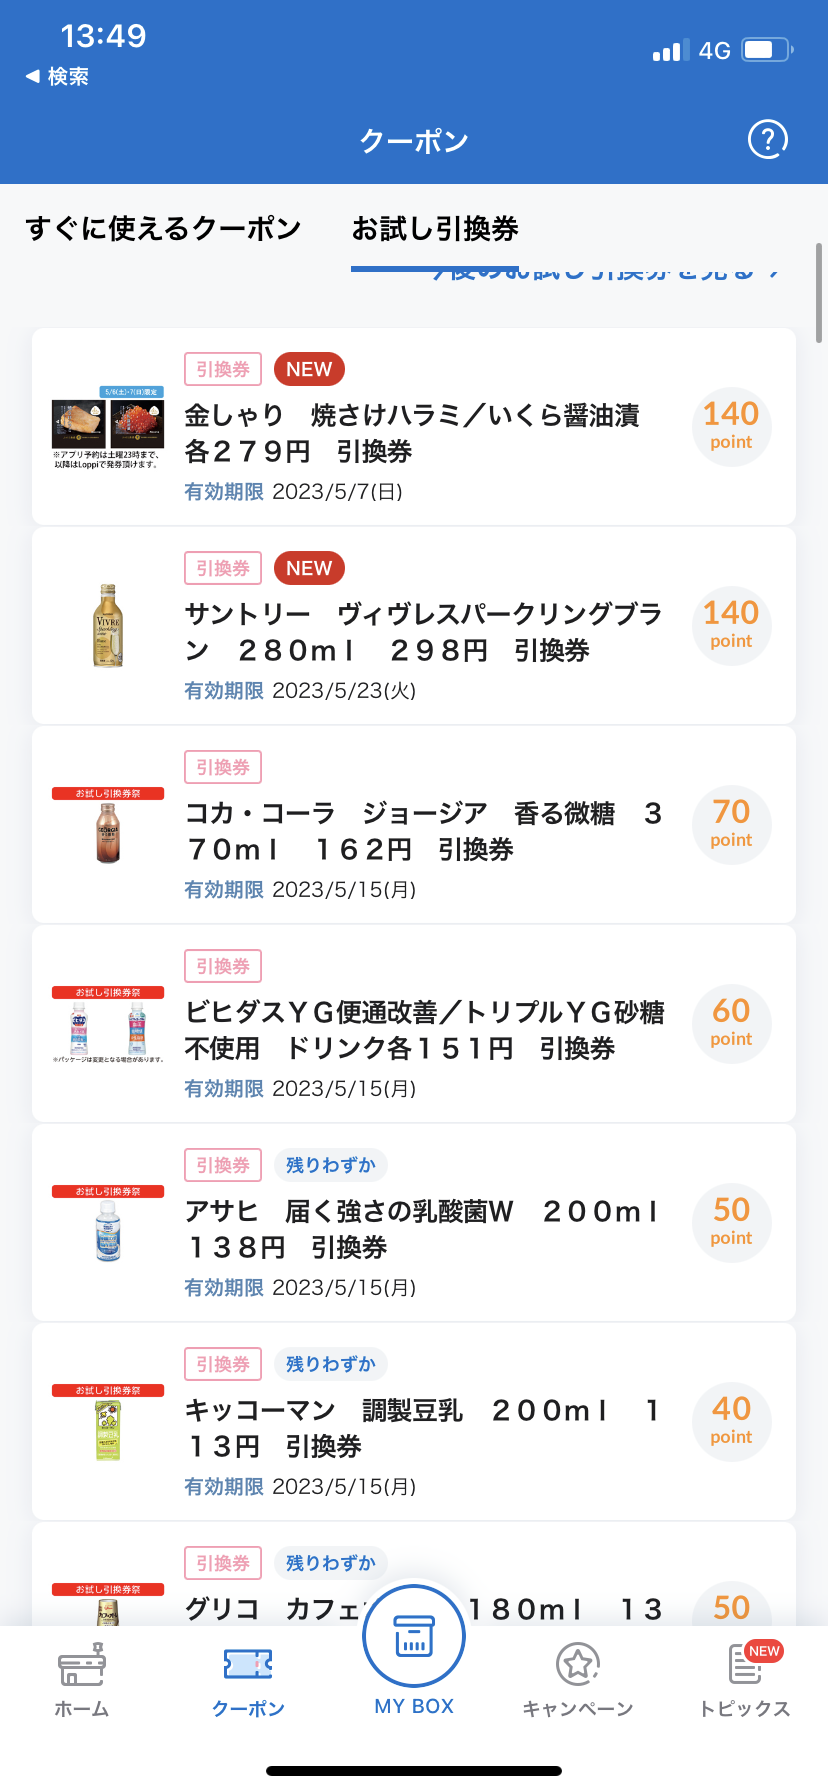
Task: Tap the 60 point badge for ビヒダス
Action: 731,1023
